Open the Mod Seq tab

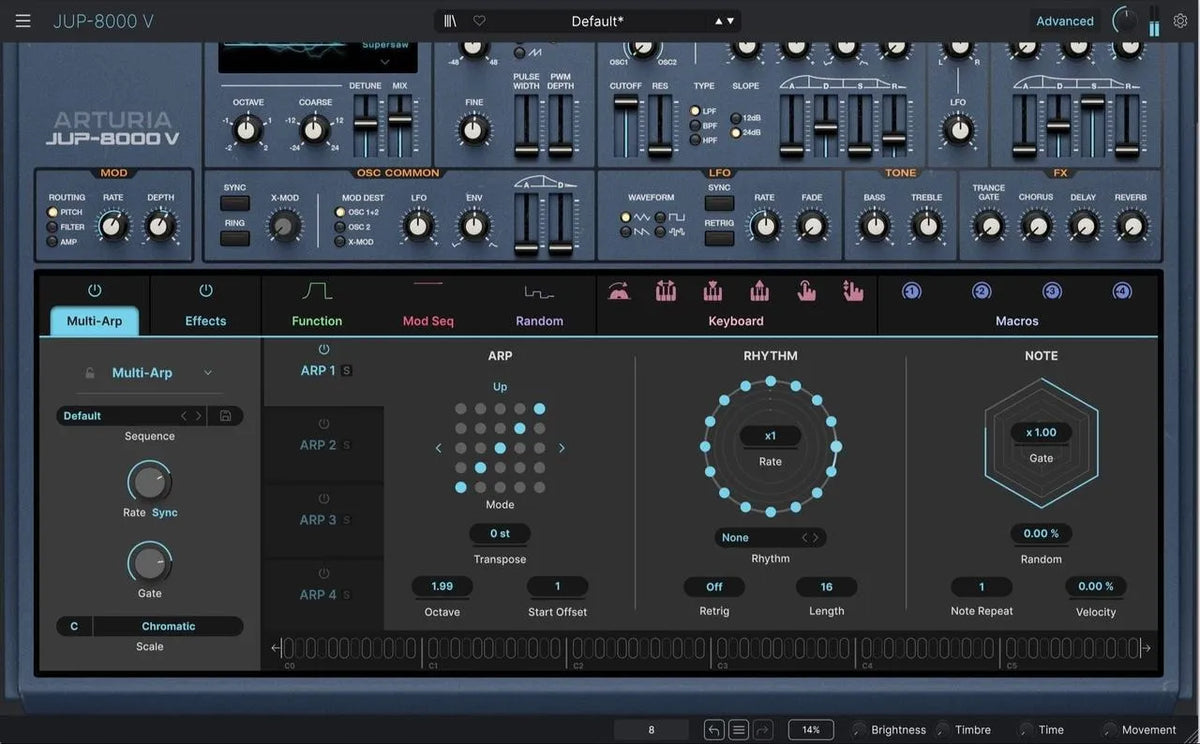click(x=429, y=320)
